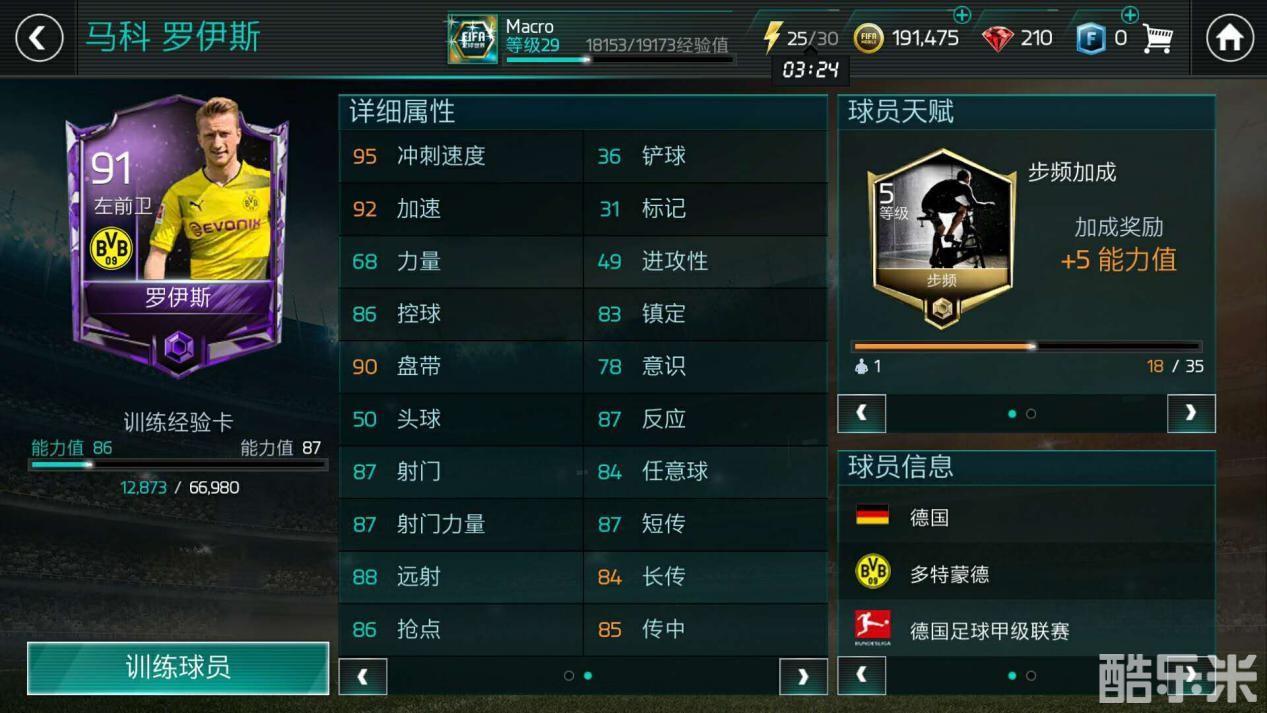The width and height of the screenshot is (1267, 713).
Task: Click the 训练球员 train player button
Action: [x=178, y=668]
